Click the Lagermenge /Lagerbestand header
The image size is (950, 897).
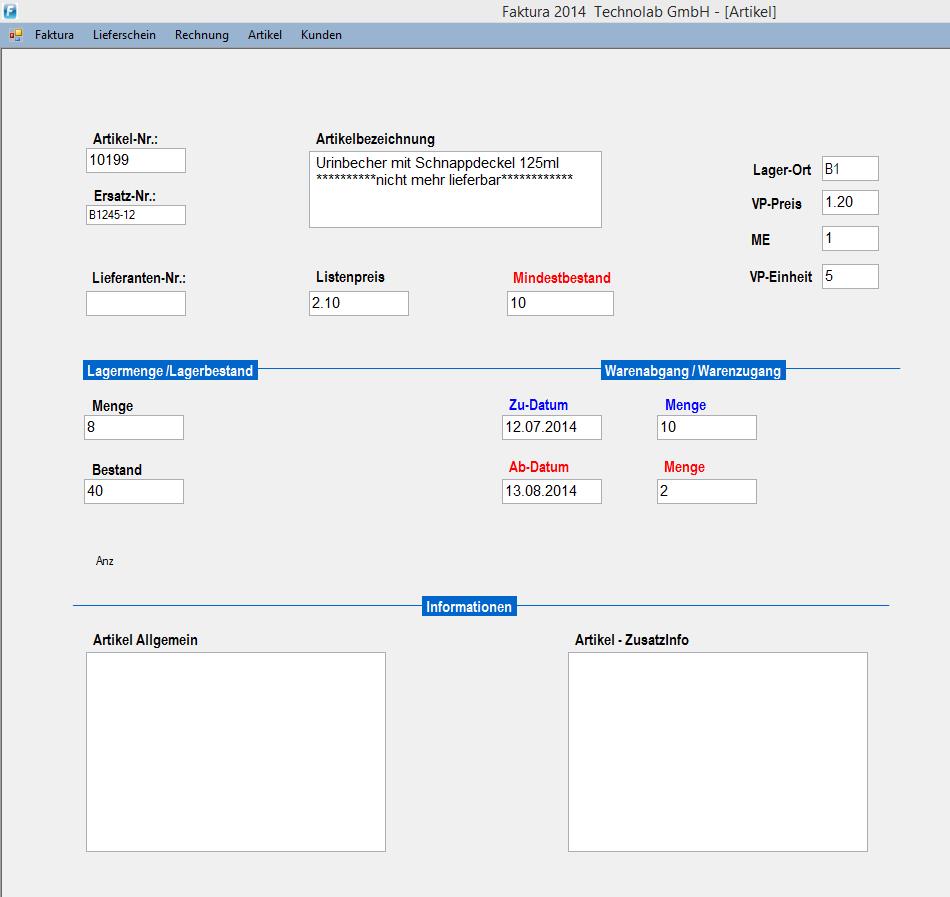tap(170, 371)
